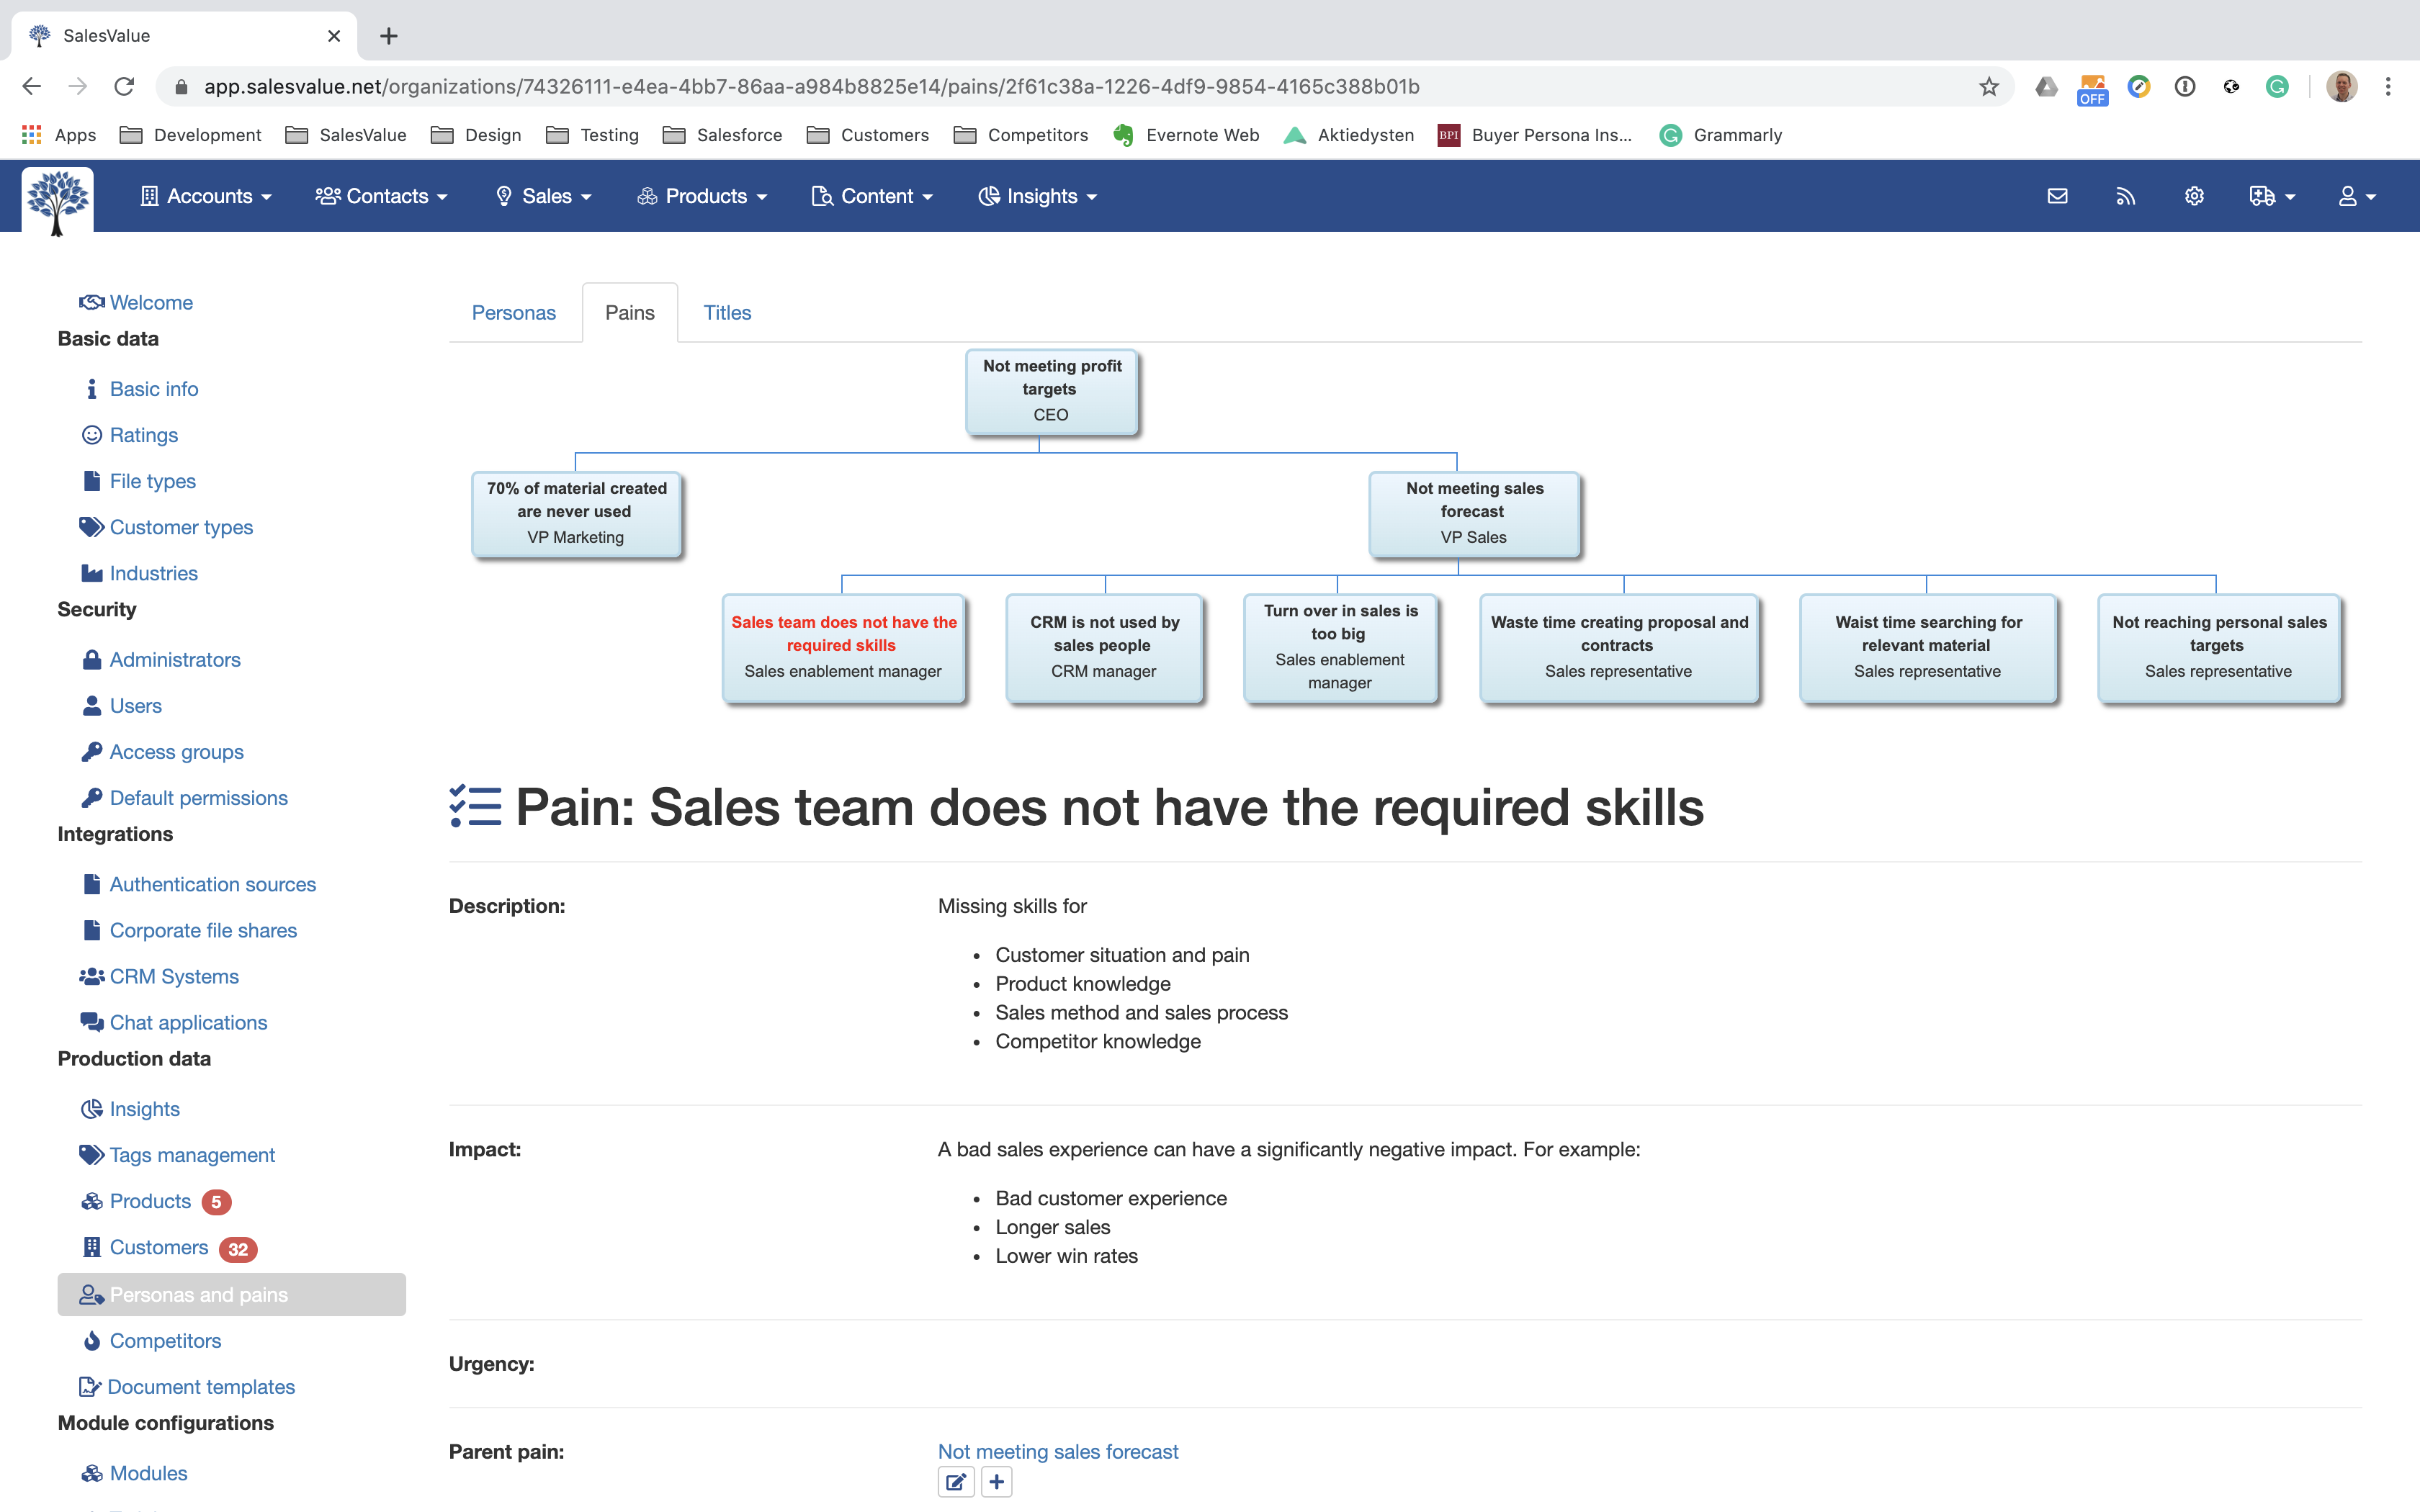The height and width of the screenshot is (1512, 2420).
Task: Expand the user profile dropdown in navbar
Action: coord(2356,196)
